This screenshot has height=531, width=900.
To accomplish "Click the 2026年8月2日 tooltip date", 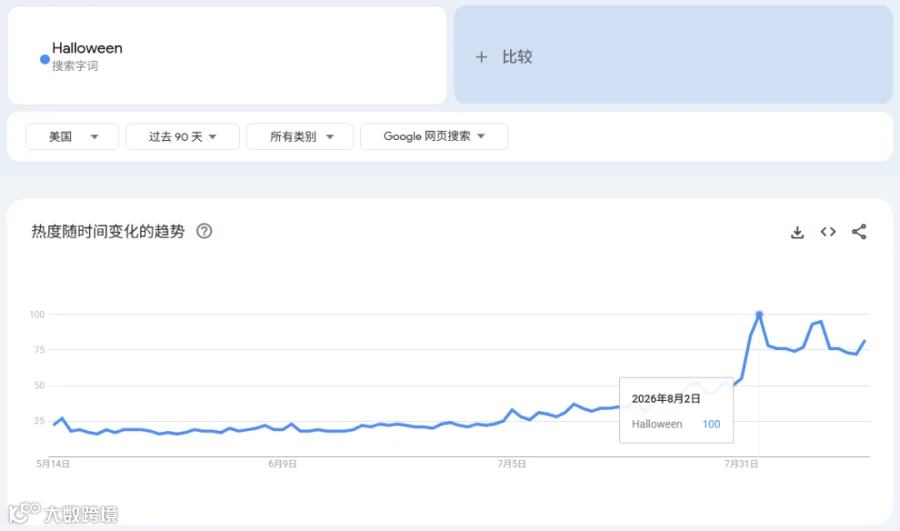I will coord(666,399).
